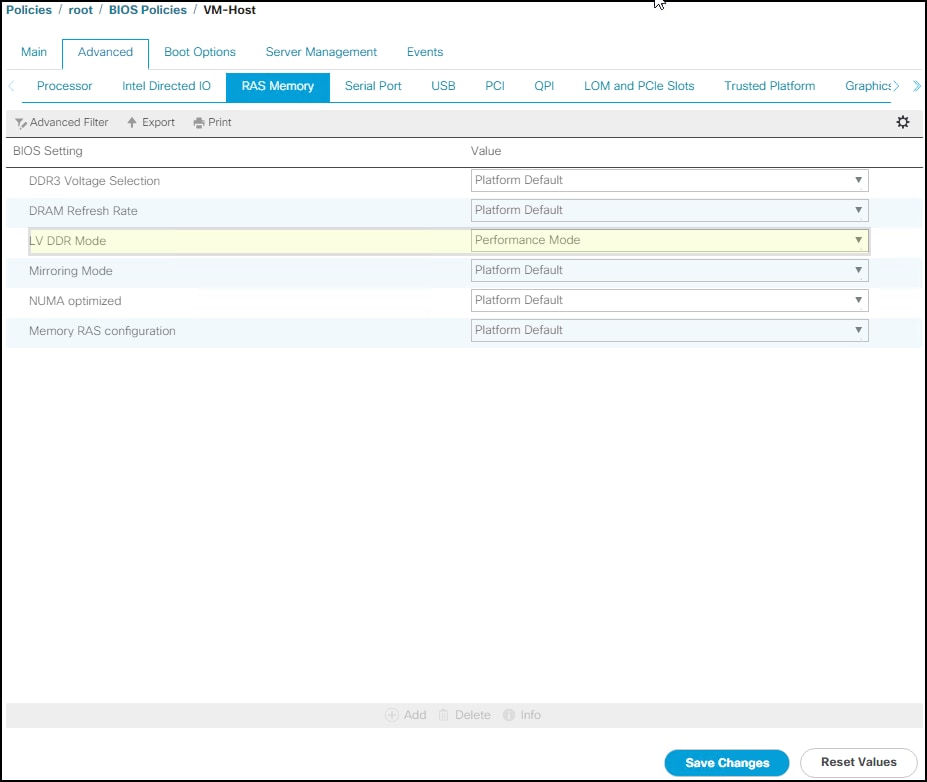Click the Save Changes button
The image size is (927, 782).
pos(726,762)
